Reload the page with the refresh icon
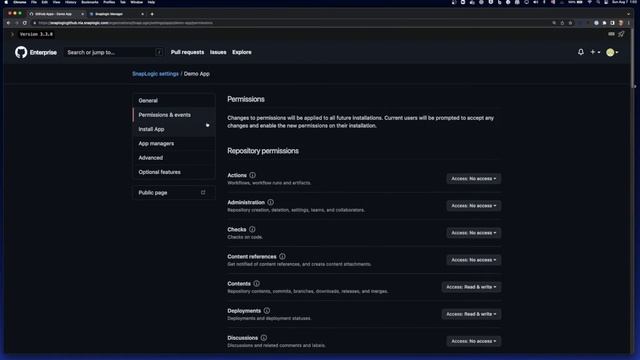The image size is (640, 360). (24, 23)
